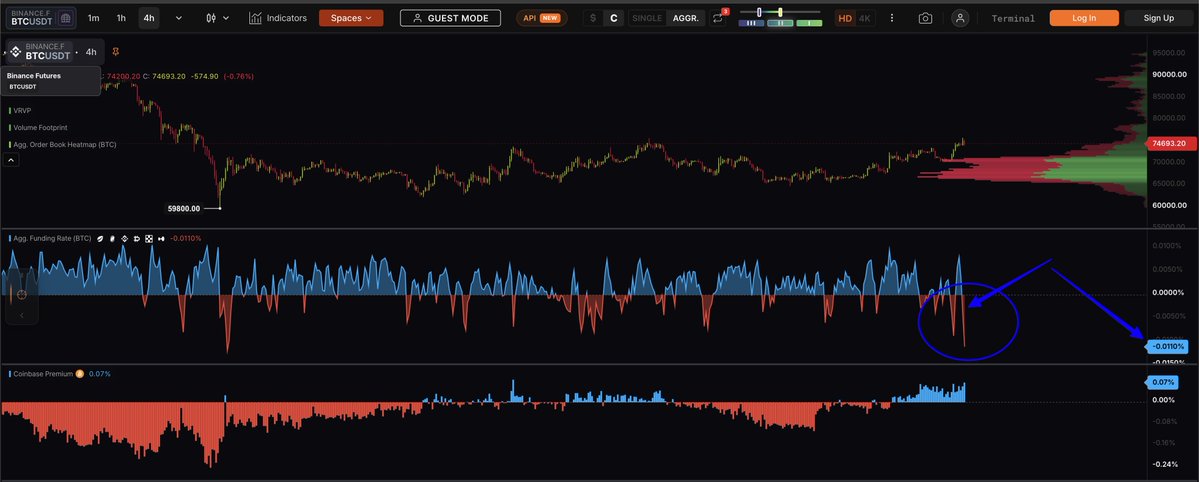Adjust the heatmap intensity slider handle
This screenshot has width=1199, height=482.
pos(760,12)
